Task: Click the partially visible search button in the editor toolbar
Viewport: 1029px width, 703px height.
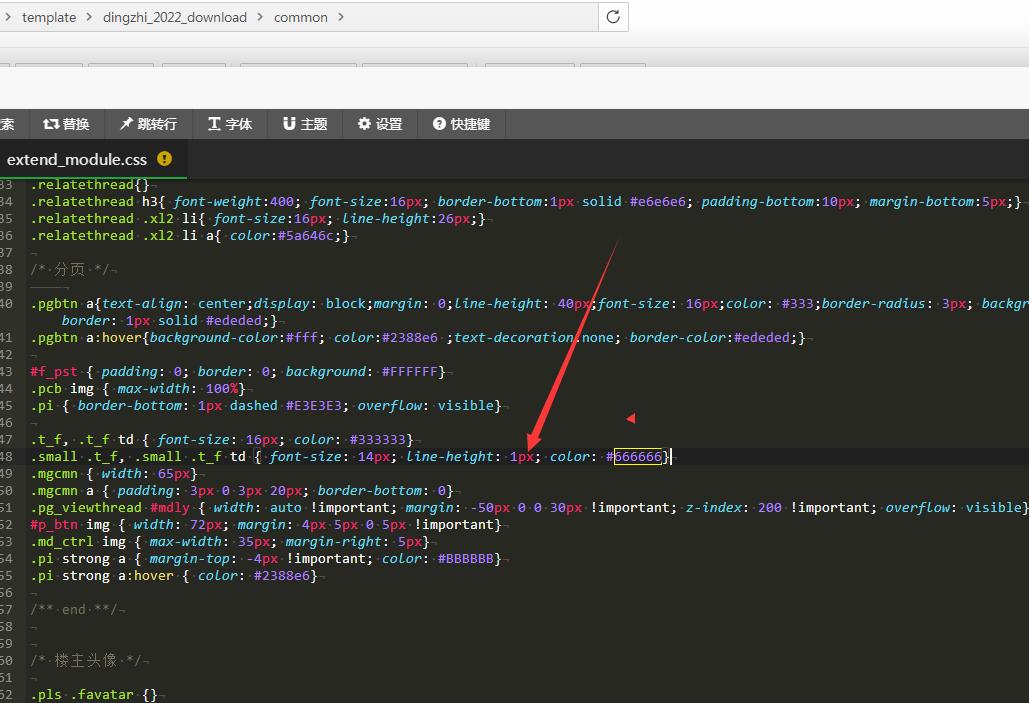Action: [x=8, y=124]
